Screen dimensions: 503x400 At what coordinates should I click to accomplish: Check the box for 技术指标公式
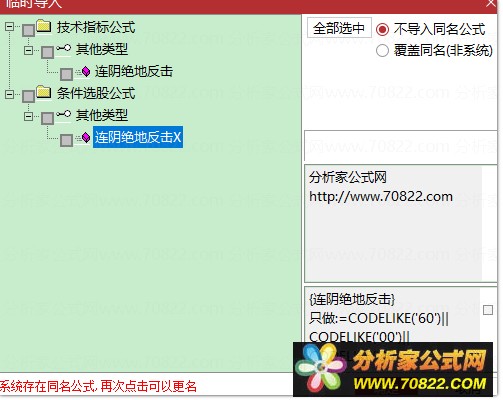28,30
